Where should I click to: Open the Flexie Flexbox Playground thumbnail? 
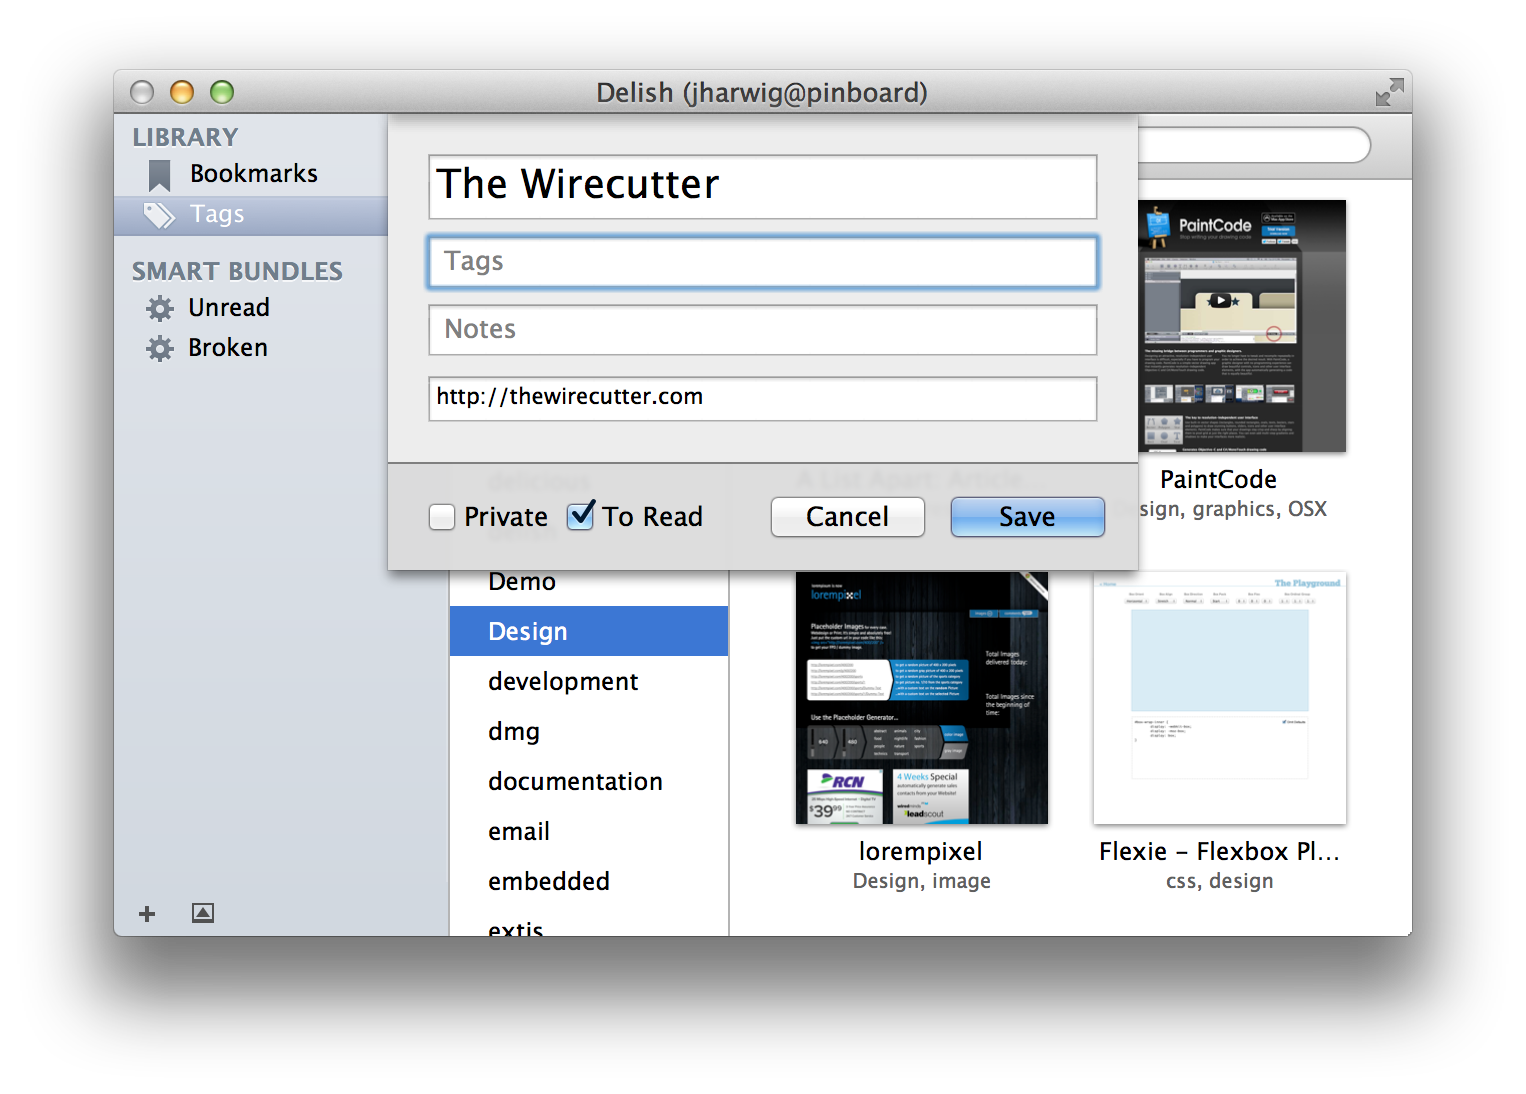tap(1220, 698)
